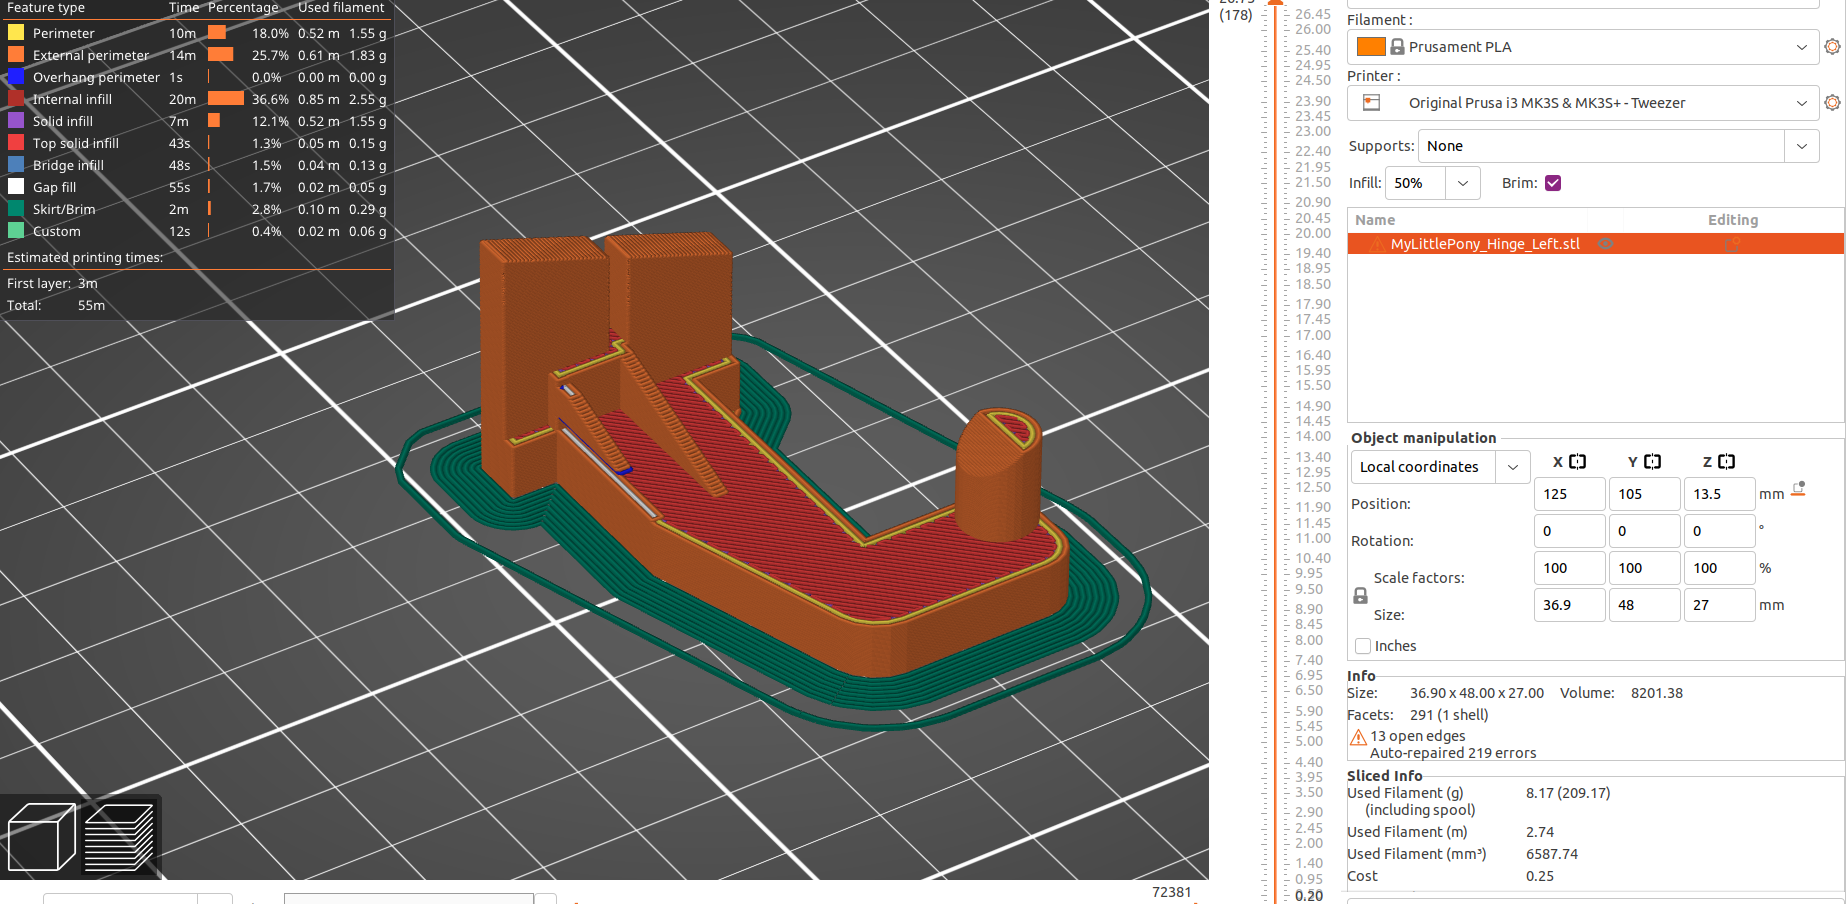Click 'Estimated printing times' label
This screenshot has height=904, width=1846.
point(85,257)
